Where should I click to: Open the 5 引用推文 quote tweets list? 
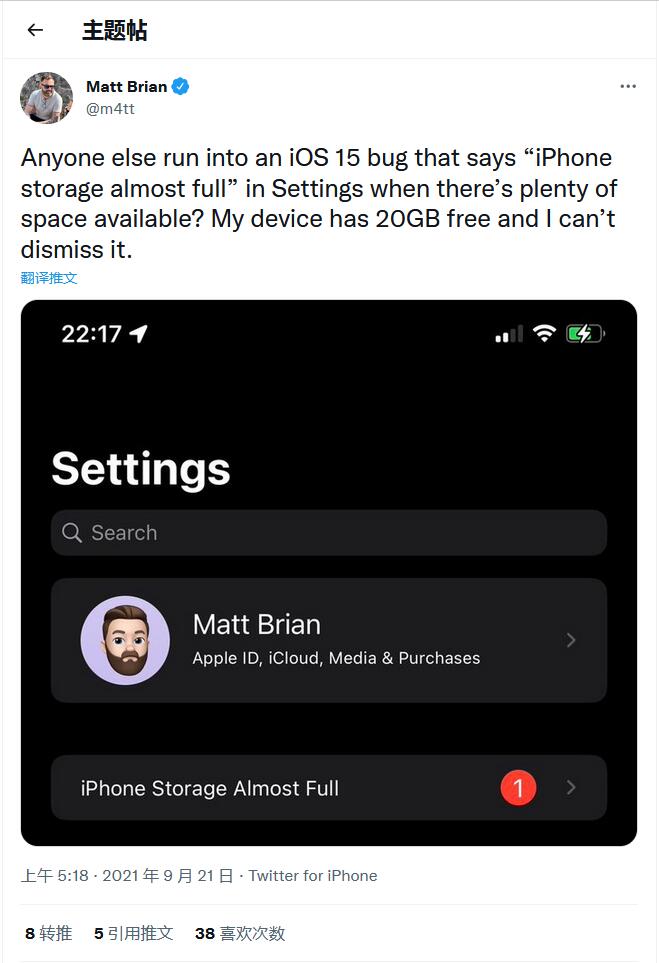click(x=133, y=934)
